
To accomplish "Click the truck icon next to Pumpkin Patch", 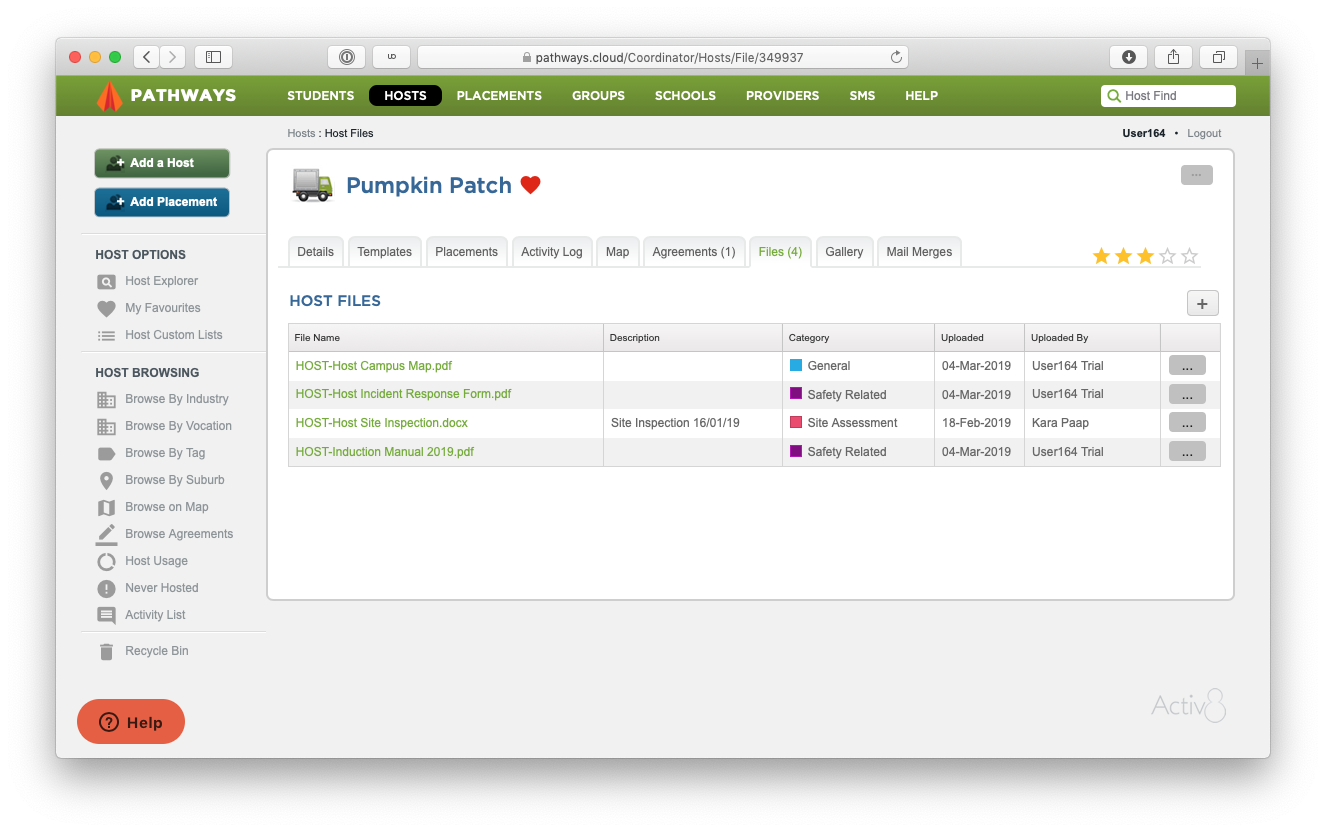I will pyautogui.click(x=312, y=185).
